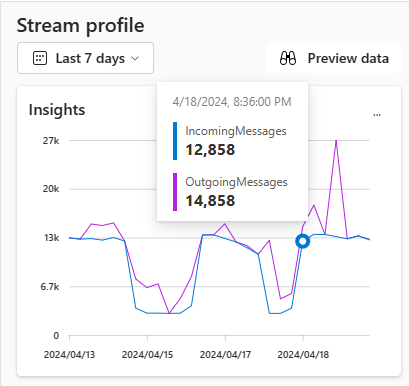Click the 13k y-axis label
Viewport: 409px width, 386px height.
pos(51,238)
